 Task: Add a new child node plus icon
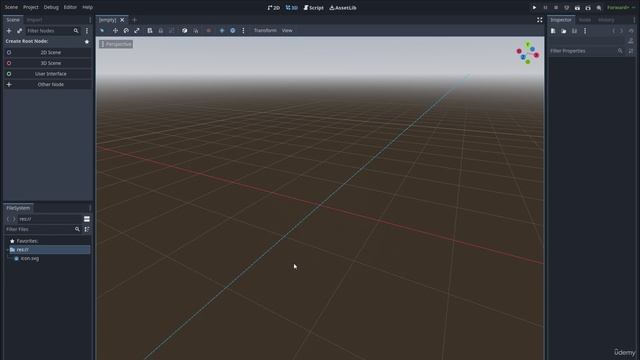[x=9, y=31]
